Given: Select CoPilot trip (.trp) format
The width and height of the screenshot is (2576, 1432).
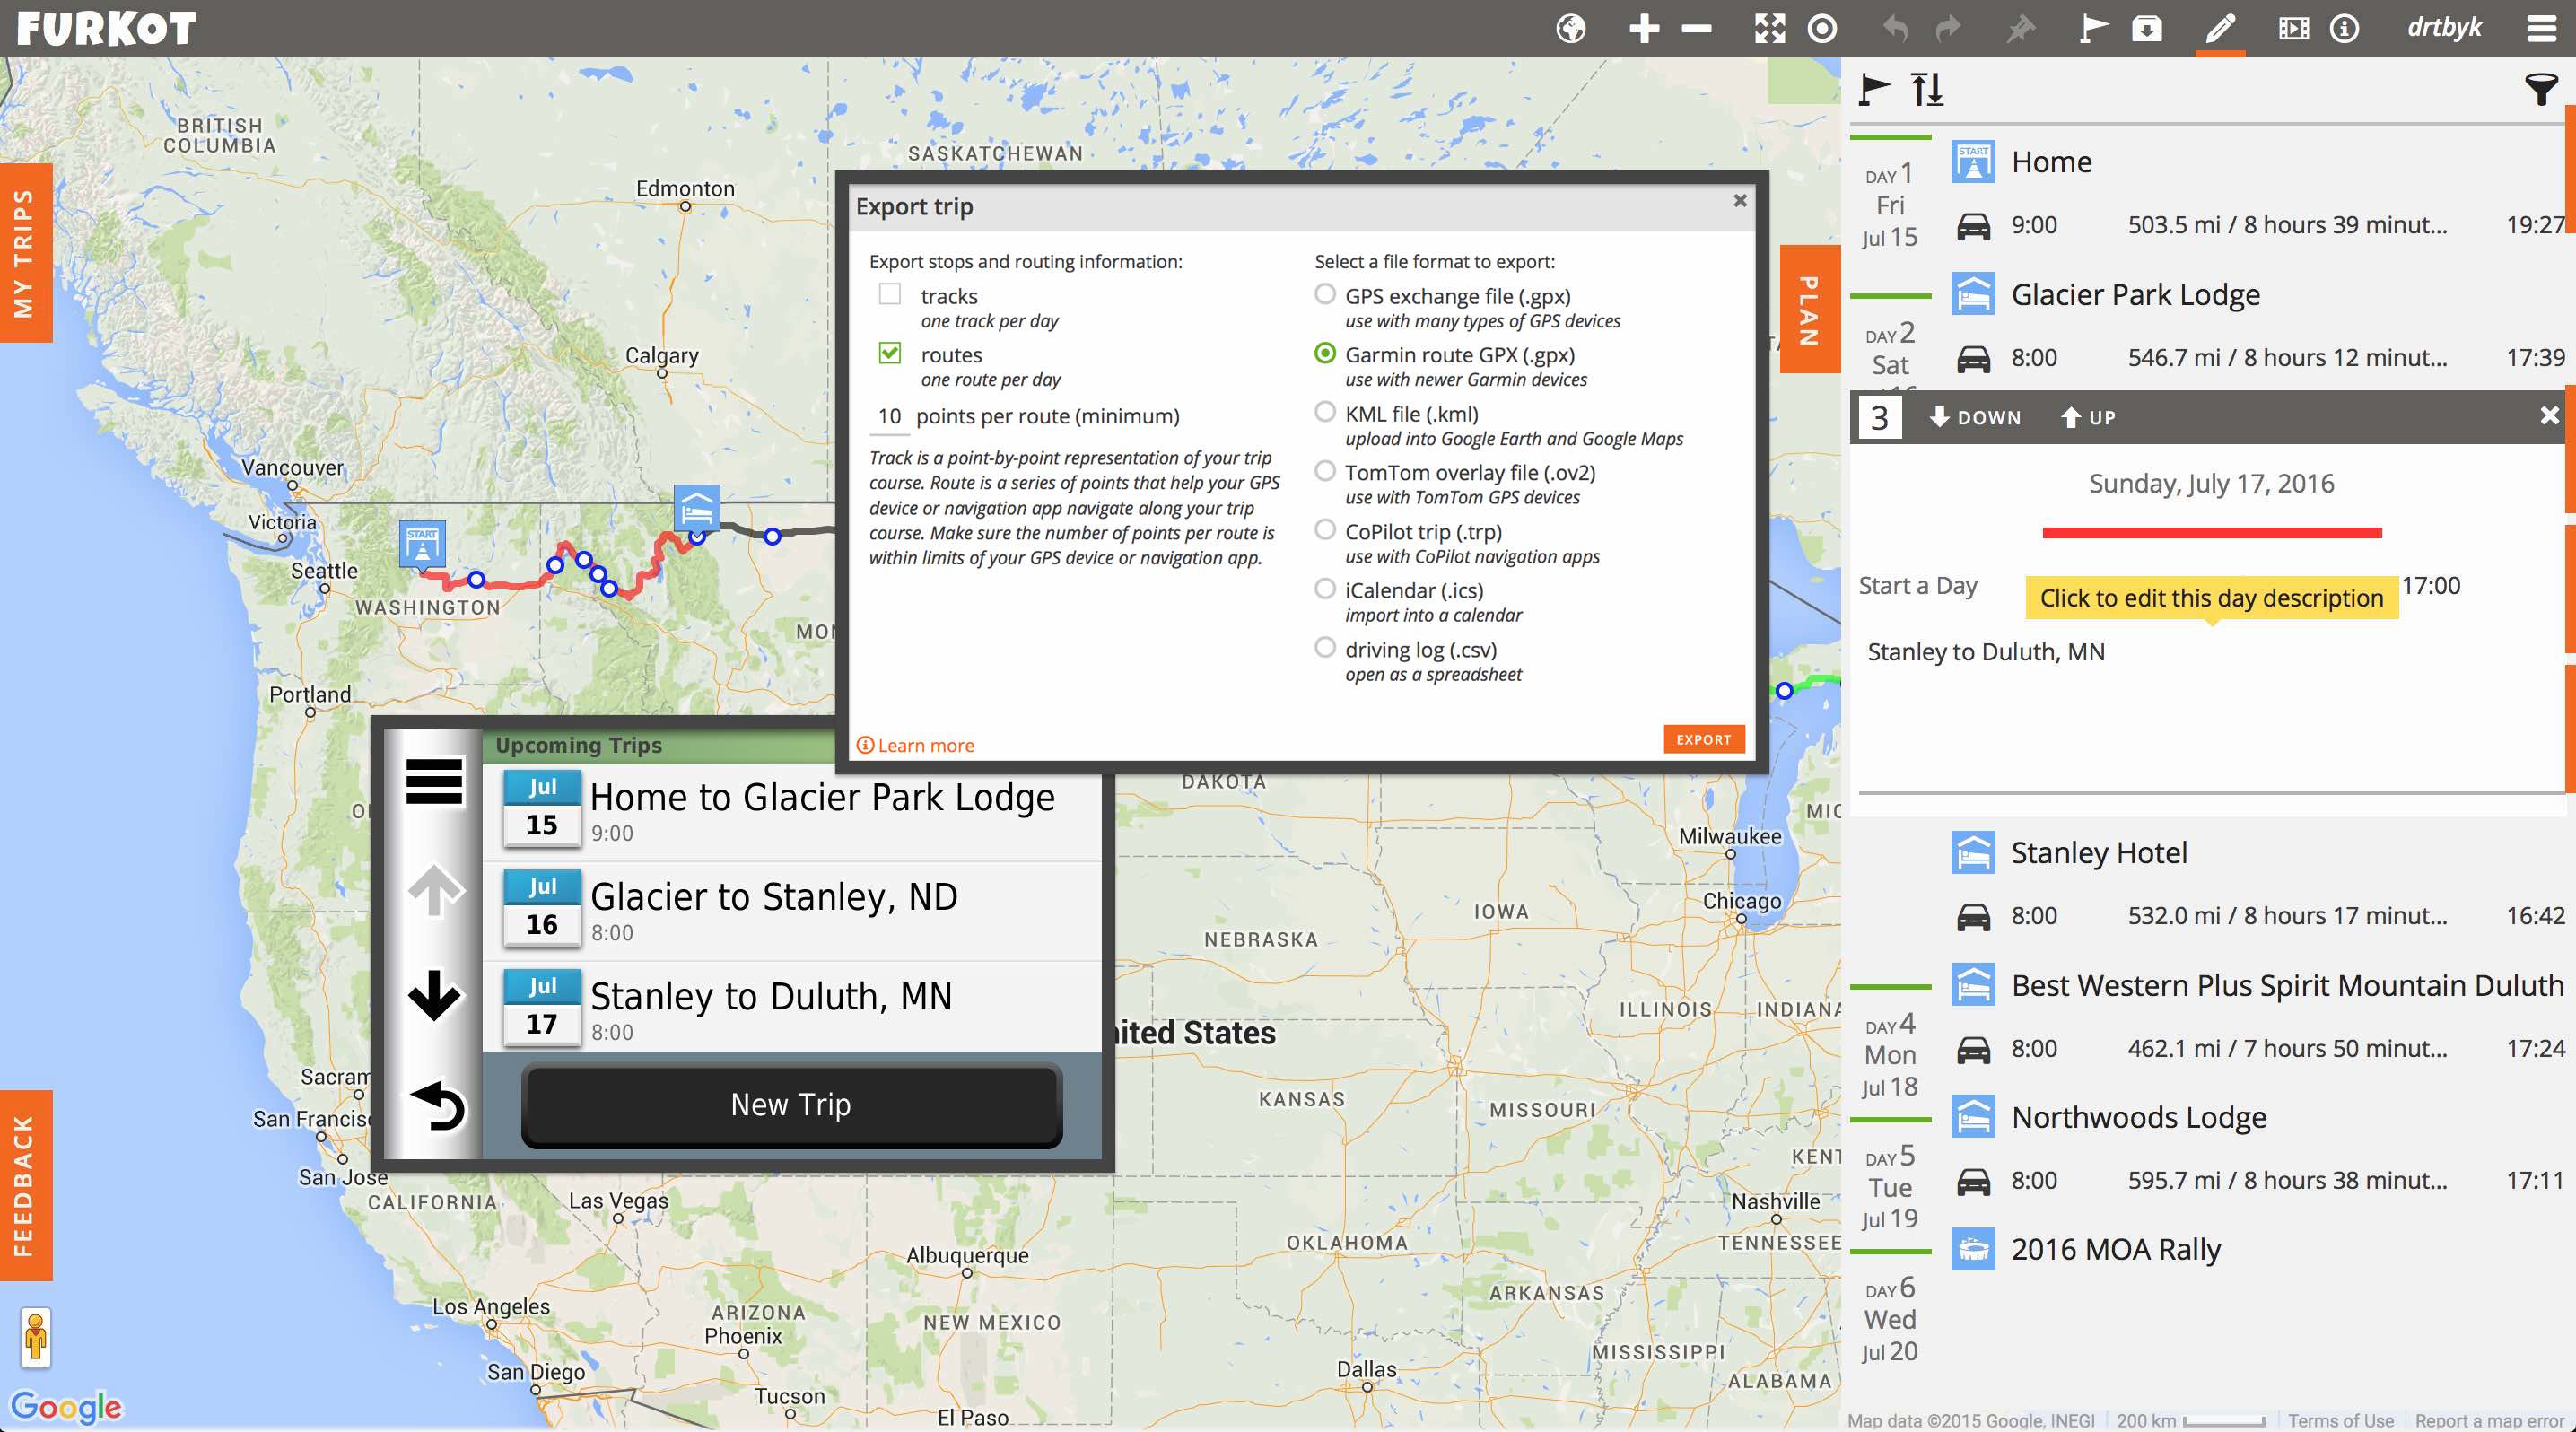Looking at the screenshot, I should coord(1324,529).
